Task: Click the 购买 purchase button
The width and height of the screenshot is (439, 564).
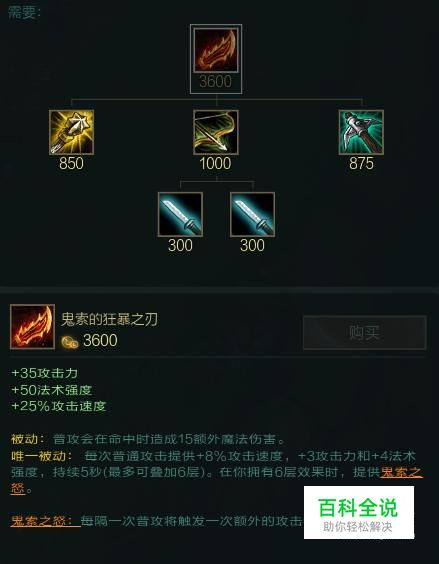Action: pyautogui.click(x=365, y=332)
